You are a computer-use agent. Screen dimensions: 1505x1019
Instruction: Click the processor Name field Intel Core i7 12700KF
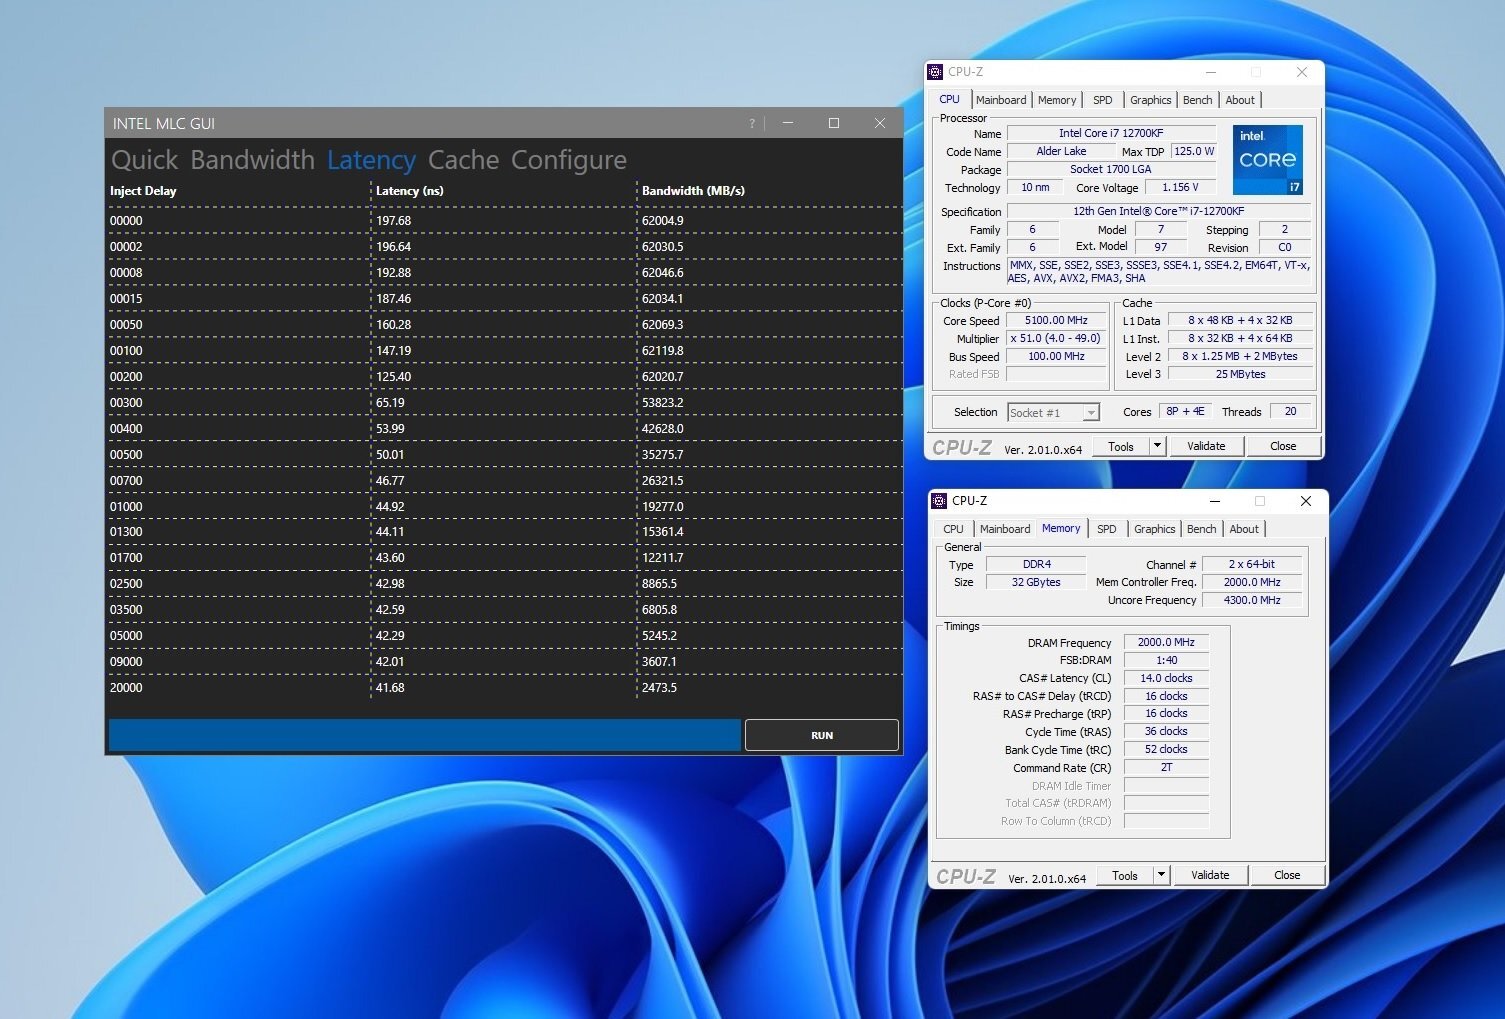click(x=1111, y=133)
